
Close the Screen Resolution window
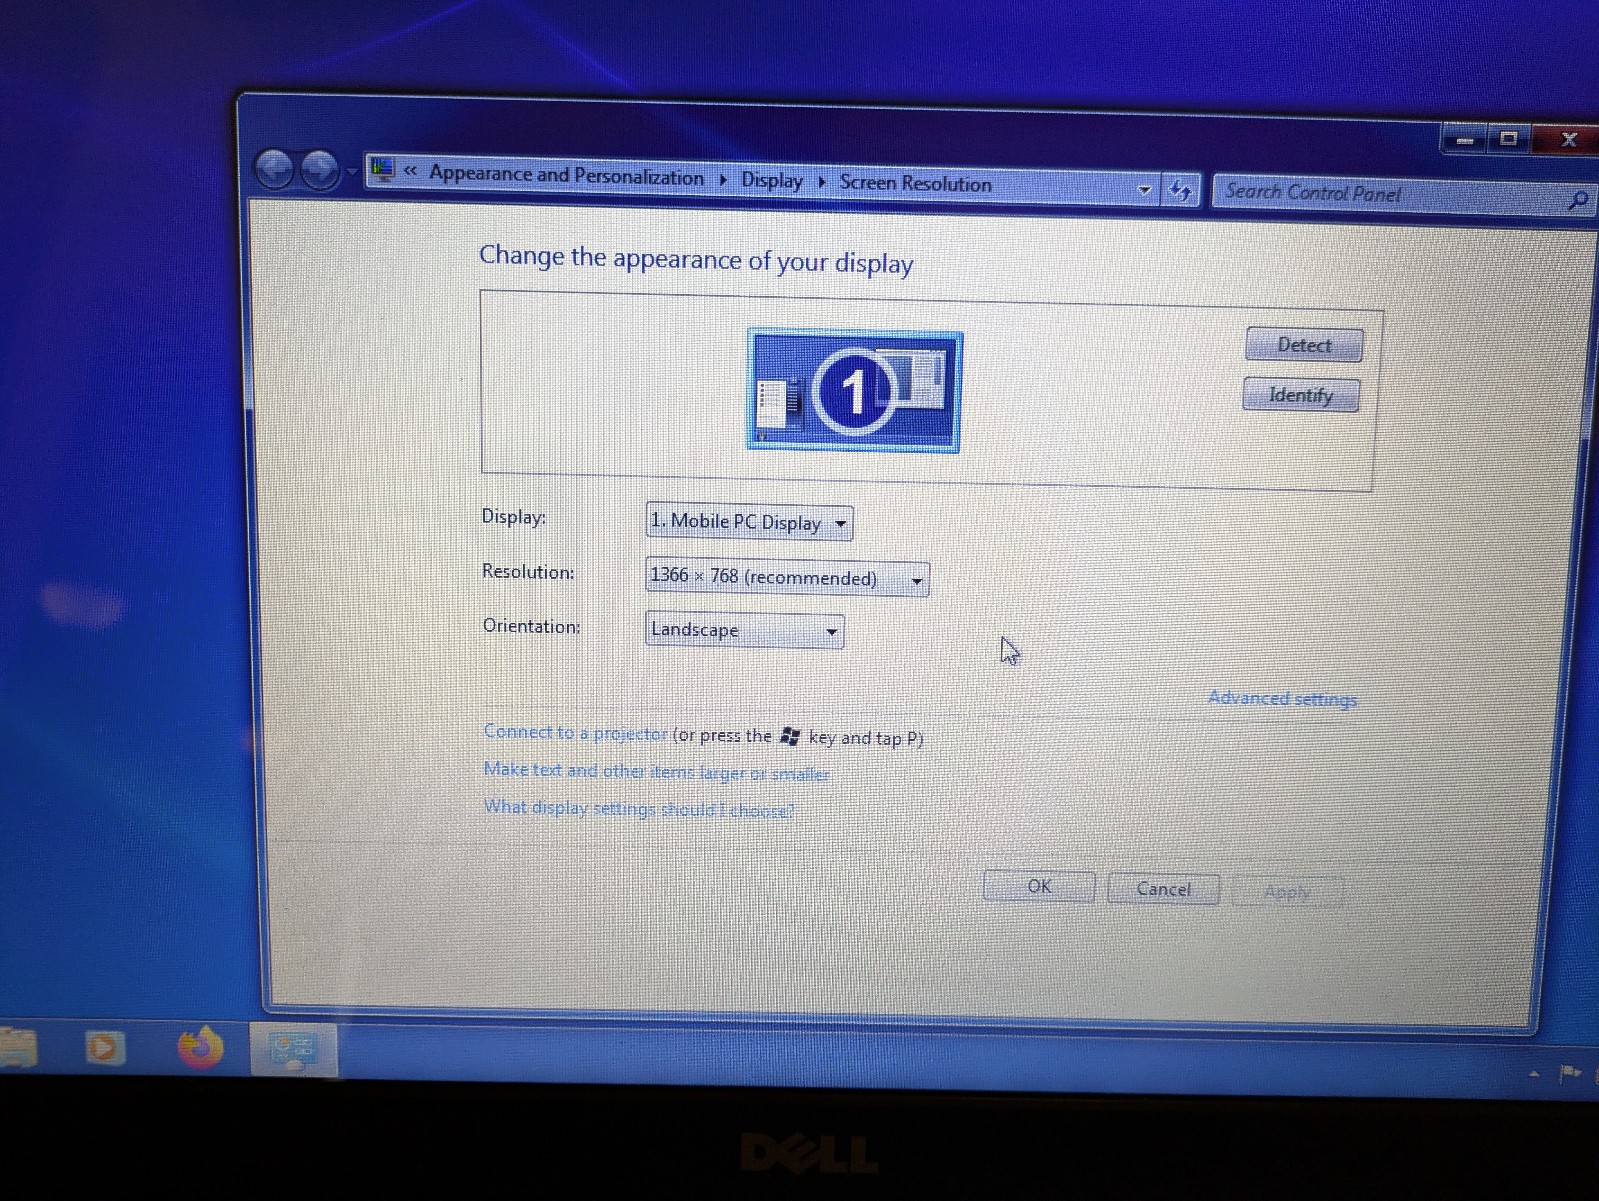(1567, 139)
